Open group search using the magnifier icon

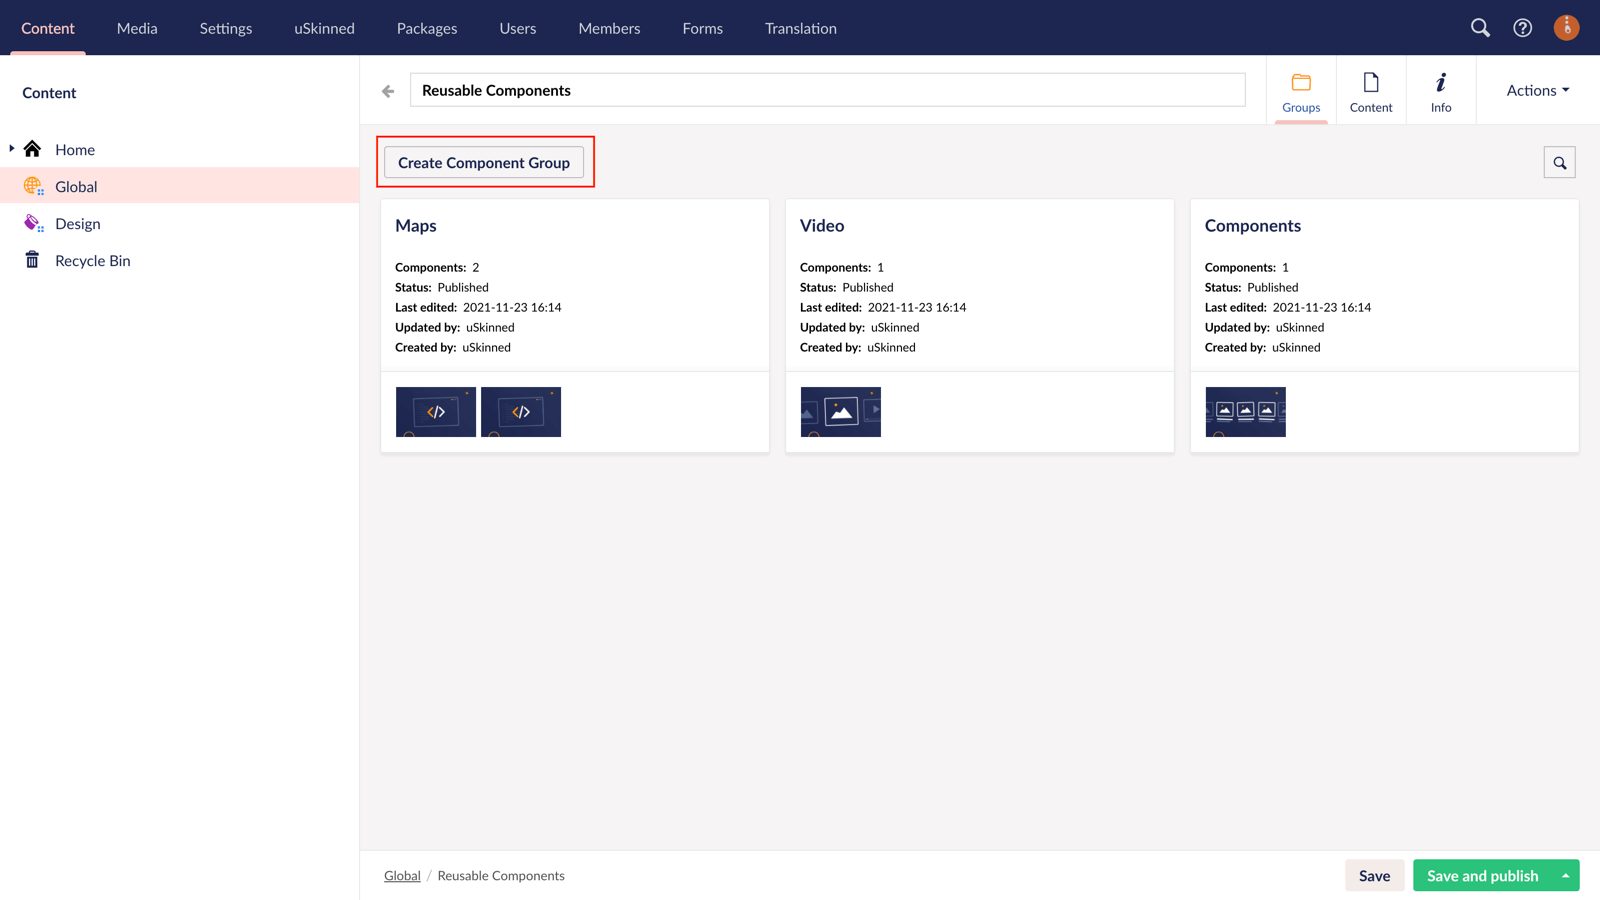(1559, 161)
